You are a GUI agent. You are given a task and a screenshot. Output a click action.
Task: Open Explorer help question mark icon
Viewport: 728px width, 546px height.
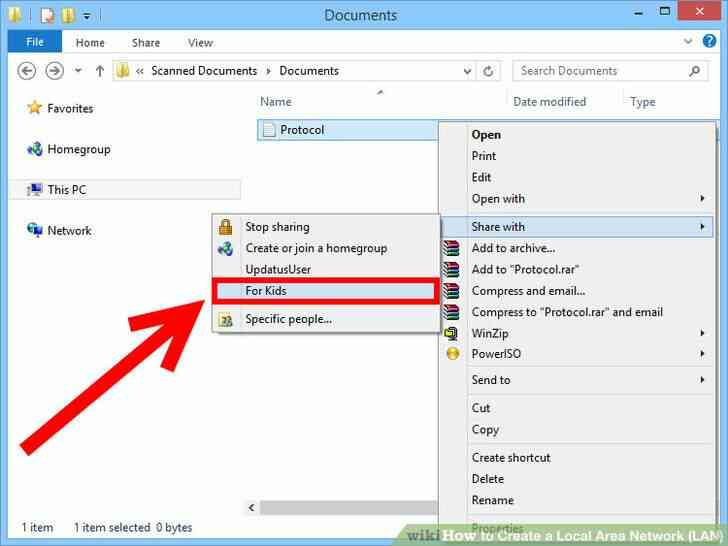click(709, 41)
